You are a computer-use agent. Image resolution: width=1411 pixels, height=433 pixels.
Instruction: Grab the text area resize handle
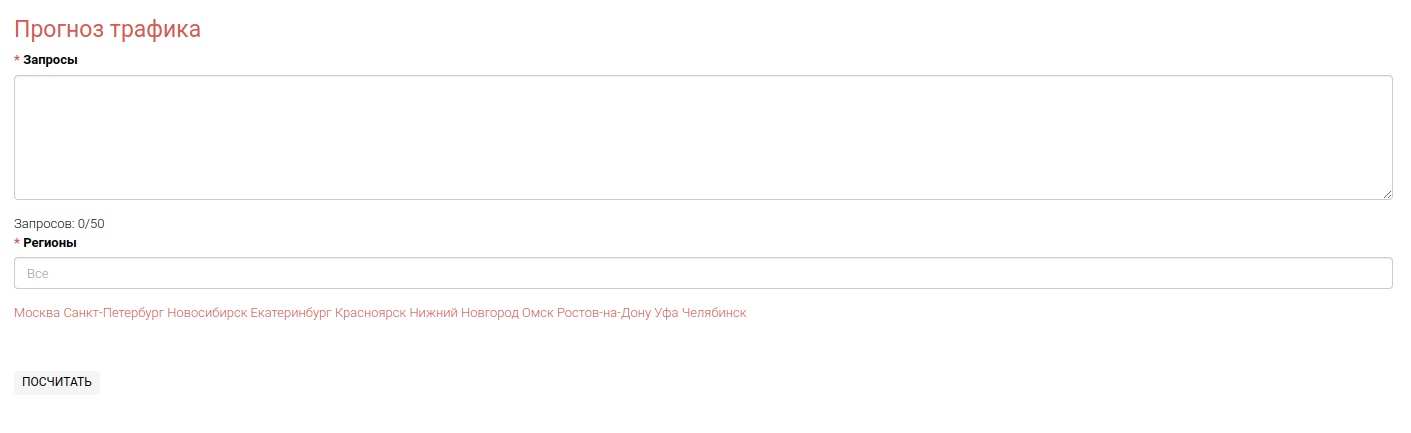tap(1386, 193)
